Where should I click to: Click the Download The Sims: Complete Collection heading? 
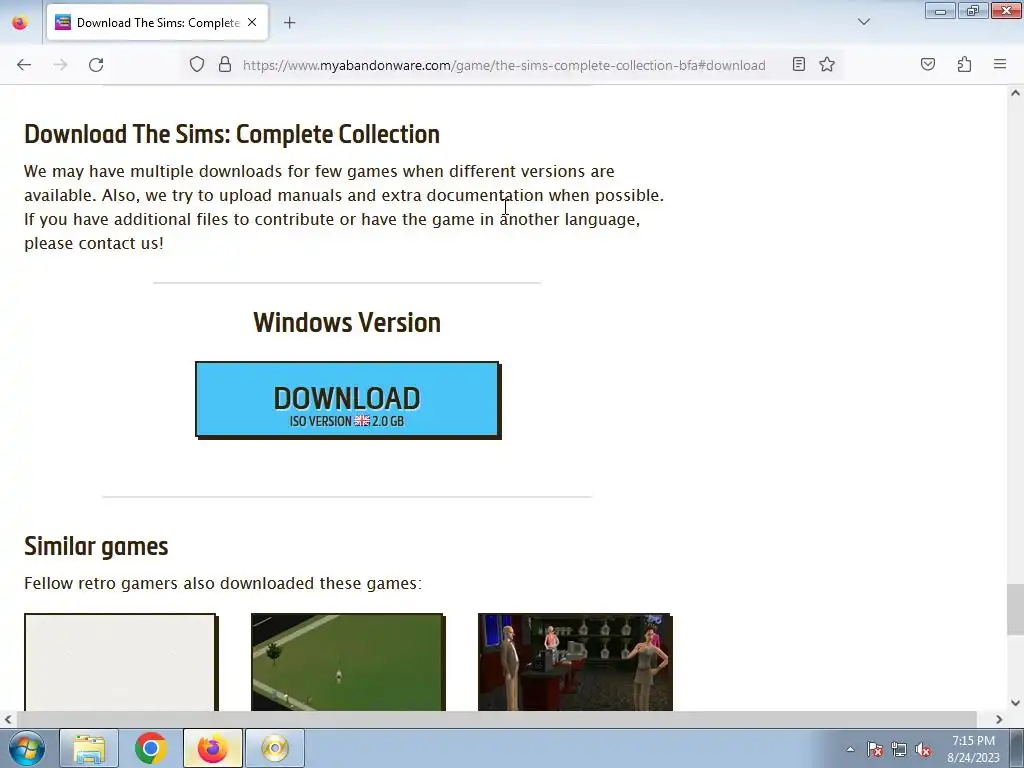(x=232, y=134)
